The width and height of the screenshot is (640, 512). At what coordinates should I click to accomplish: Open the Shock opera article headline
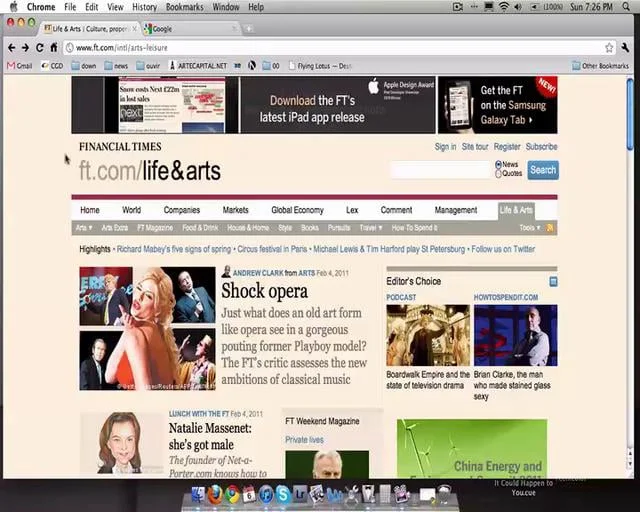pos(264,291)
